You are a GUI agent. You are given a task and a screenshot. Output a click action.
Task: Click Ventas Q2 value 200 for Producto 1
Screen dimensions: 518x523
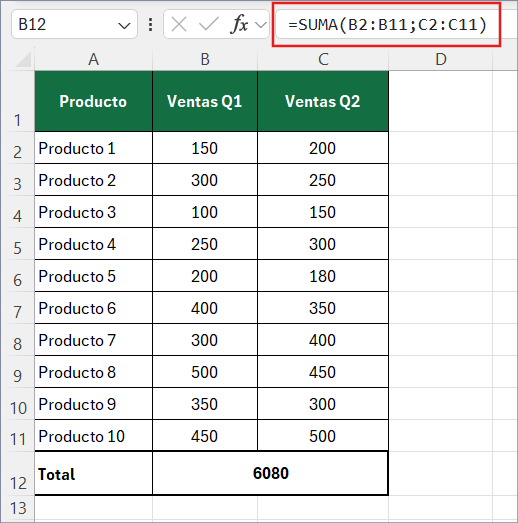[323, 148]
